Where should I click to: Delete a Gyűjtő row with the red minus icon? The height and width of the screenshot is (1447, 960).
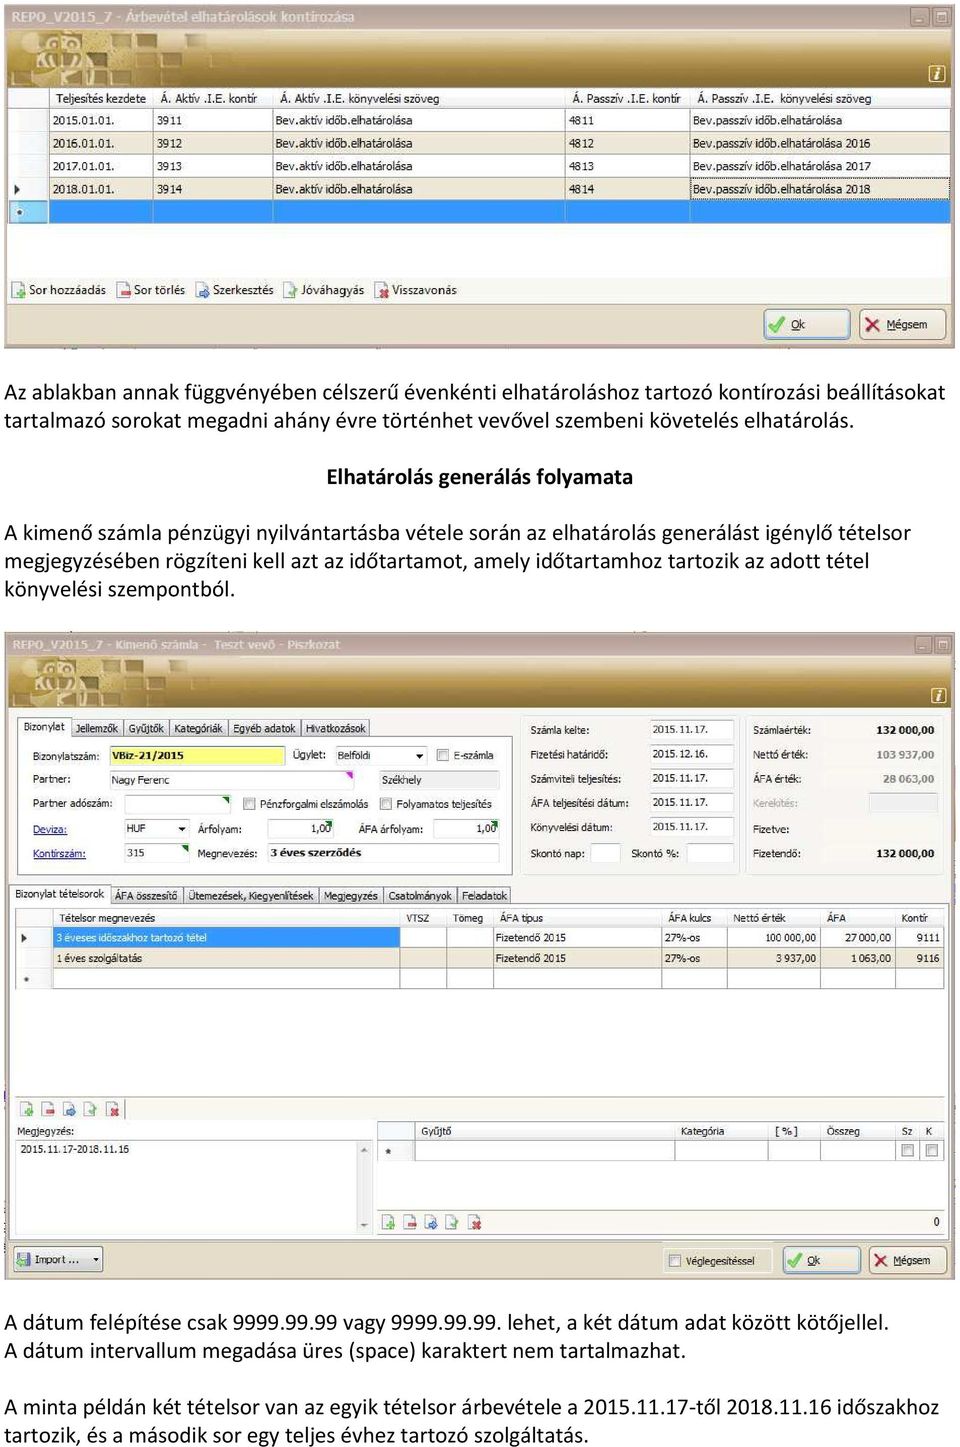410,1222
